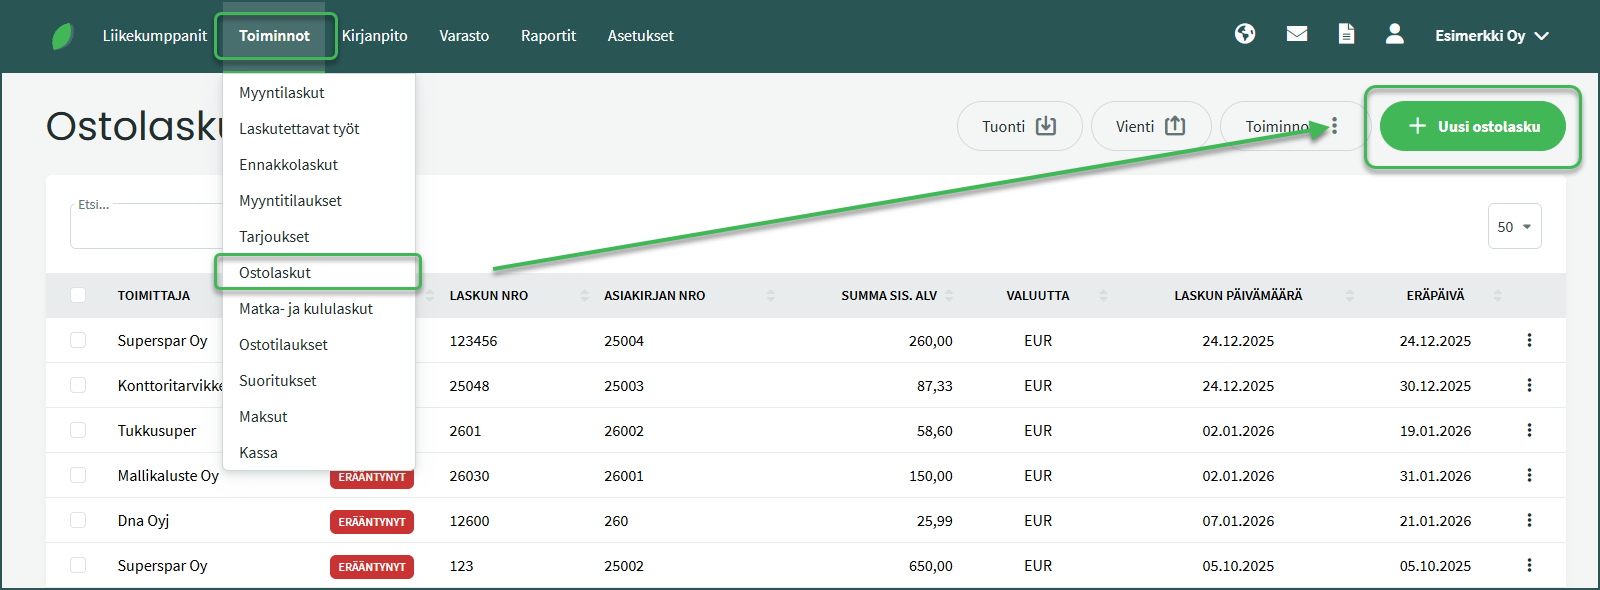This screenshot has height=590, width=1600.
Task: Click the Etsi search input field
Action: [x=146, y=227]
